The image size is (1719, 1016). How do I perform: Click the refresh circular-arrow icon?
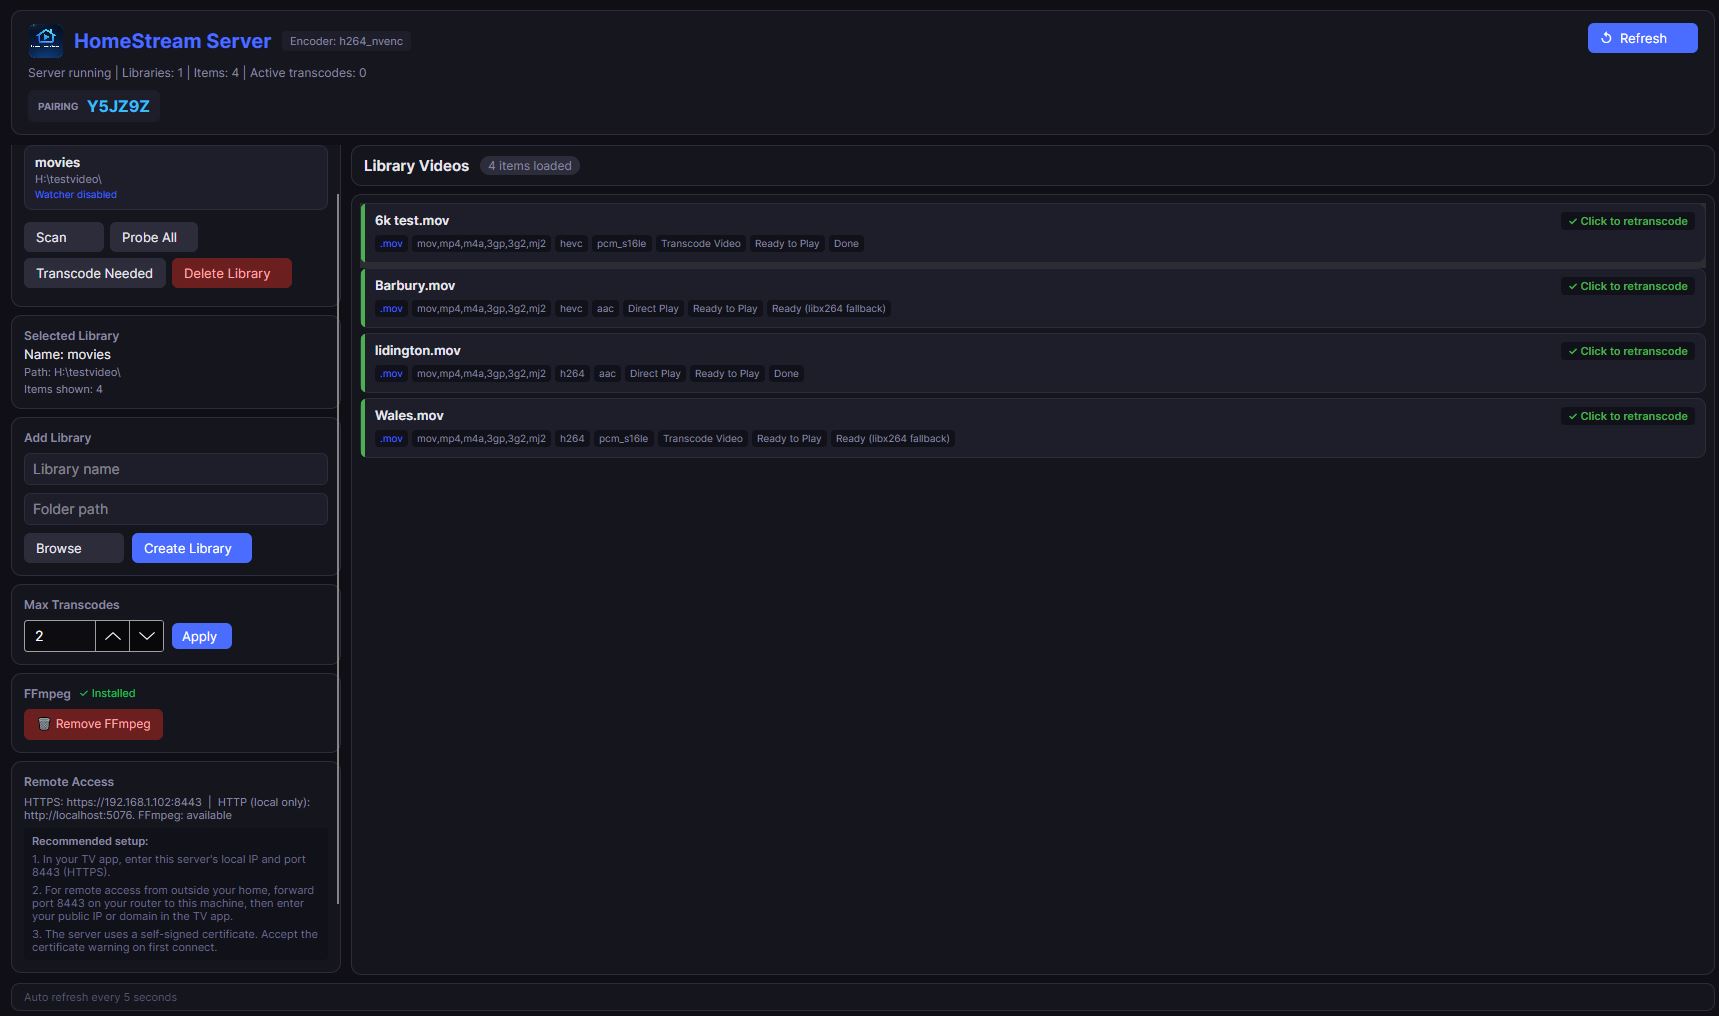[1608, 37]
